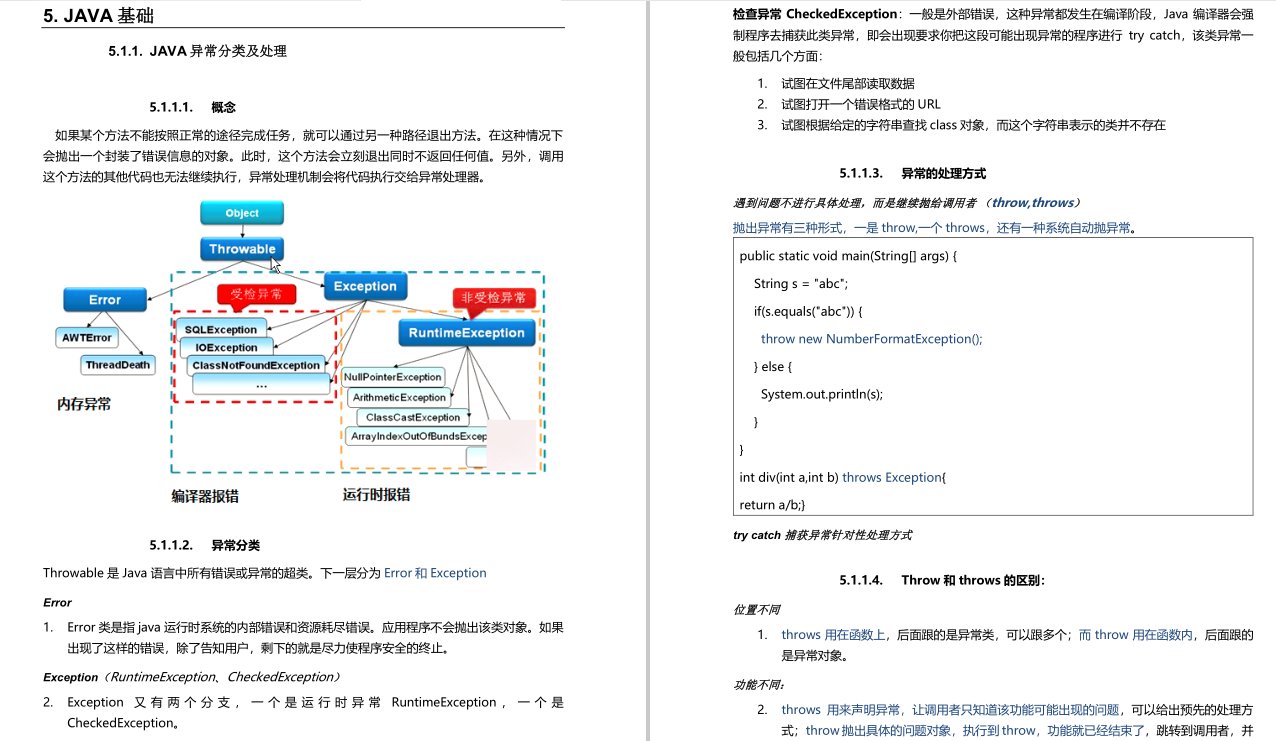Click the Exception node in the diagram
Image resolution: width=1276 pixels, height=741 pixels.
coord(365,285)
